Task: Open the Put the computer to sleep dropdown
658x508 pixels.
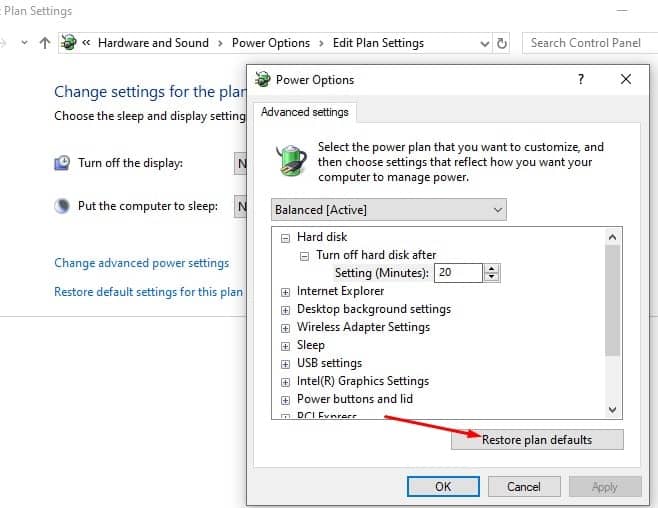Action: pyautogui.click(x=240, y=206)
